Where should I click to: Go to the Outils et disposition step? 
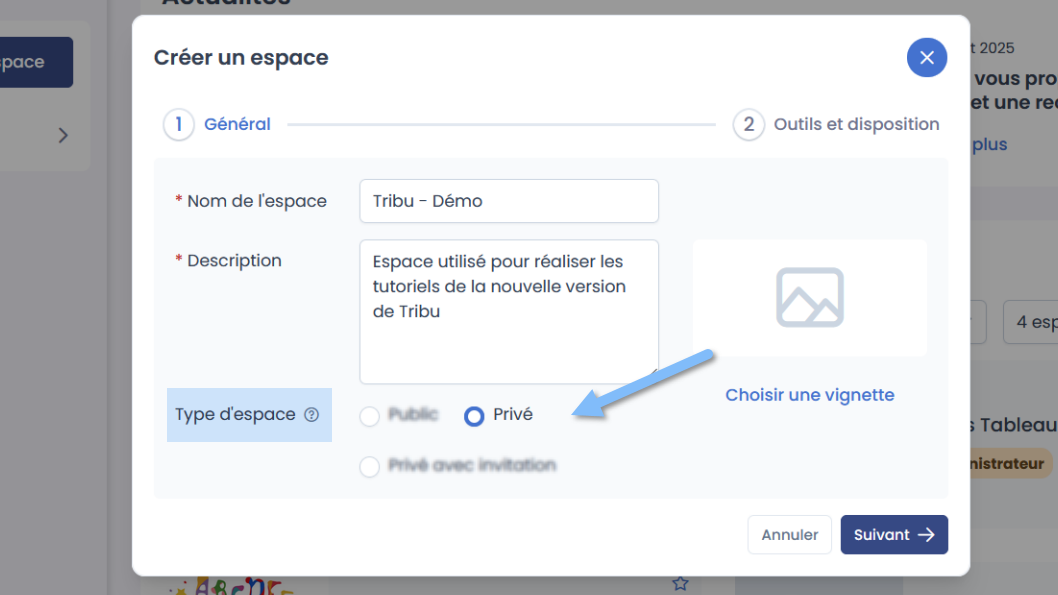(x=836, y=124)
